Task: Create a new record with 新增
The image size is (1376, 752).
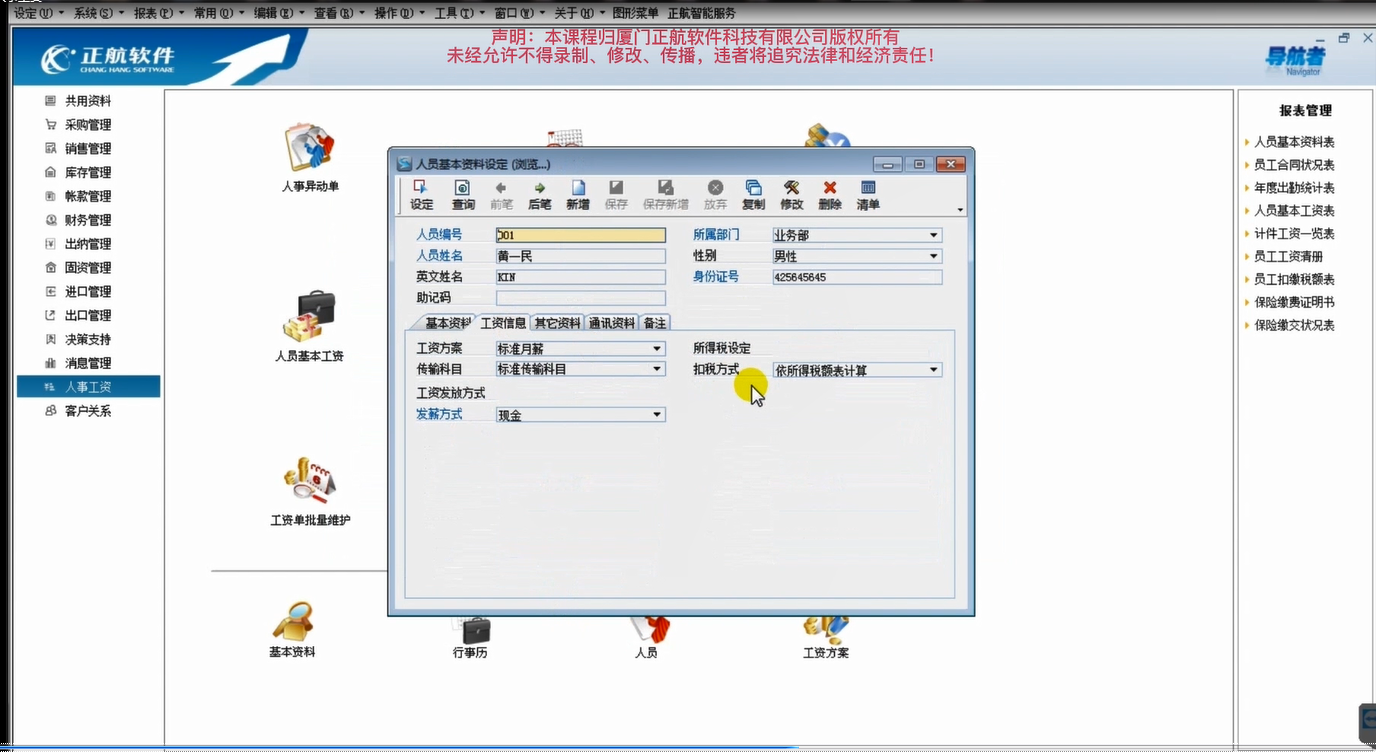Action: pyautogui.click(x=578, y=195)
